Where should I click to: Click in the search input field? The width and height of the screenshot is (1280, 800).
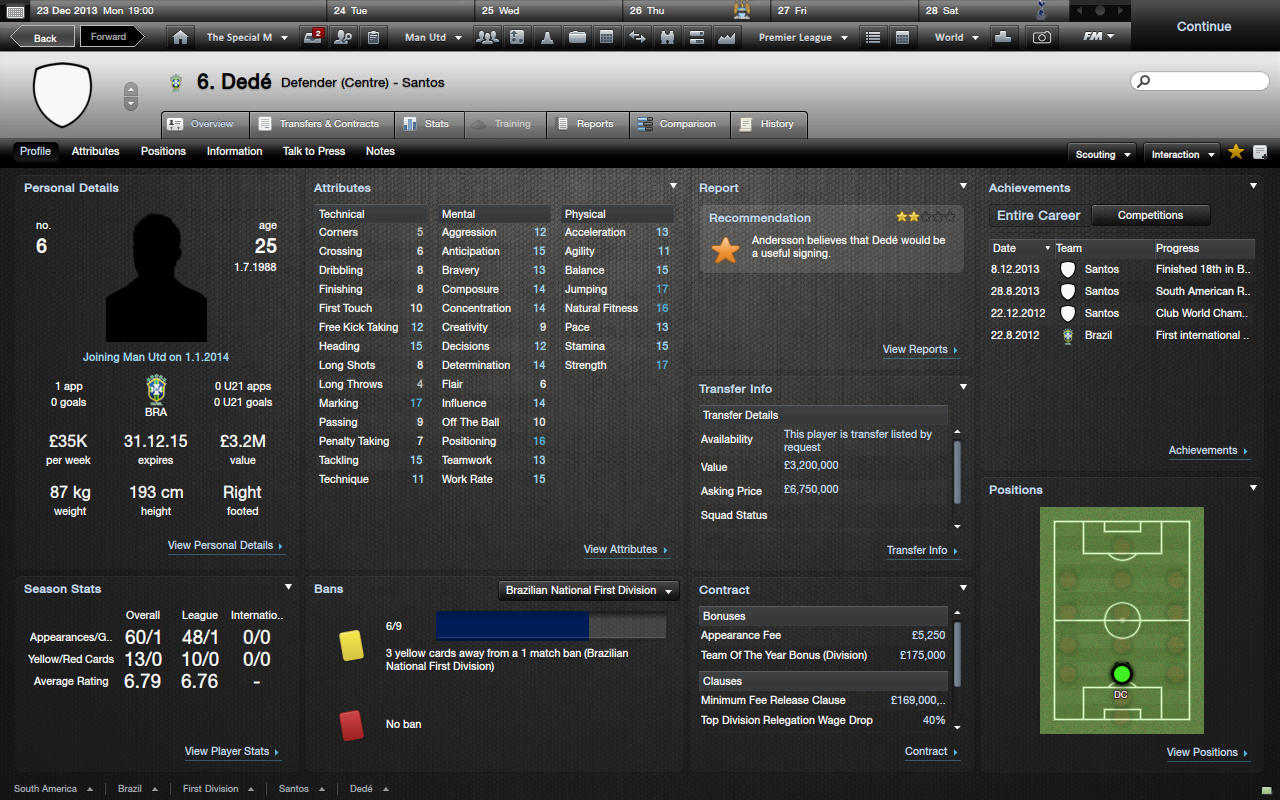coord(1200,81)
